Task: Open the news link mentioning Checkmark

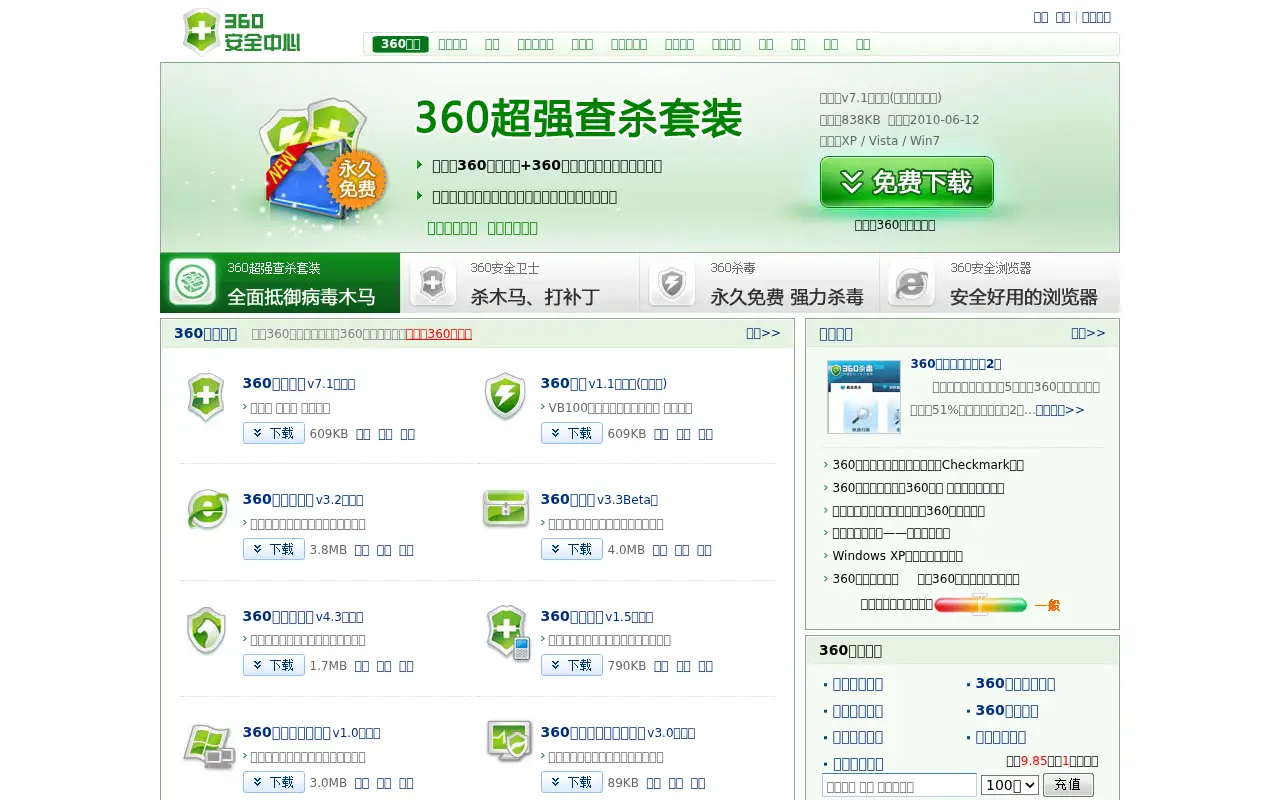Action: 928,464
